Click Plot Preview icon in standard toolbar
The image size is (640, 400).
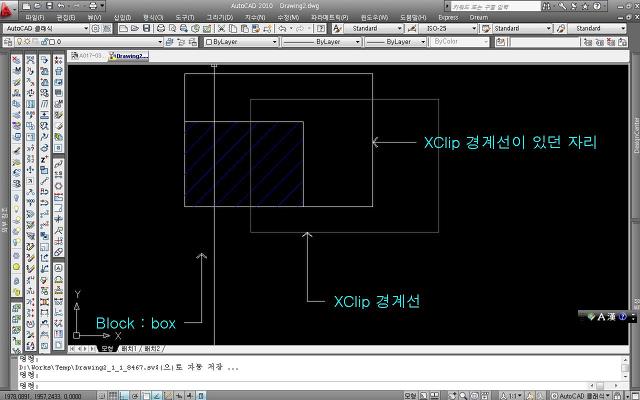pos(172,28)
